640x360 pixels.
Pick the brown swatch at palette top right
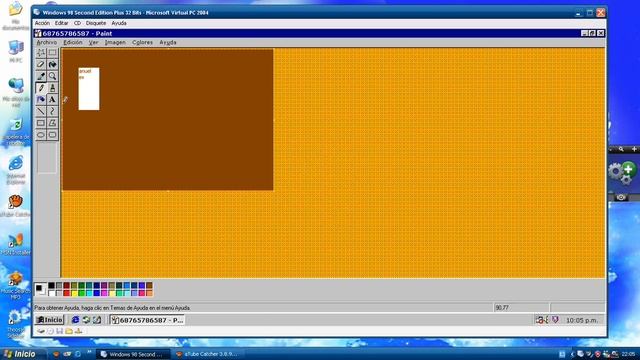[x=149, y=286]
